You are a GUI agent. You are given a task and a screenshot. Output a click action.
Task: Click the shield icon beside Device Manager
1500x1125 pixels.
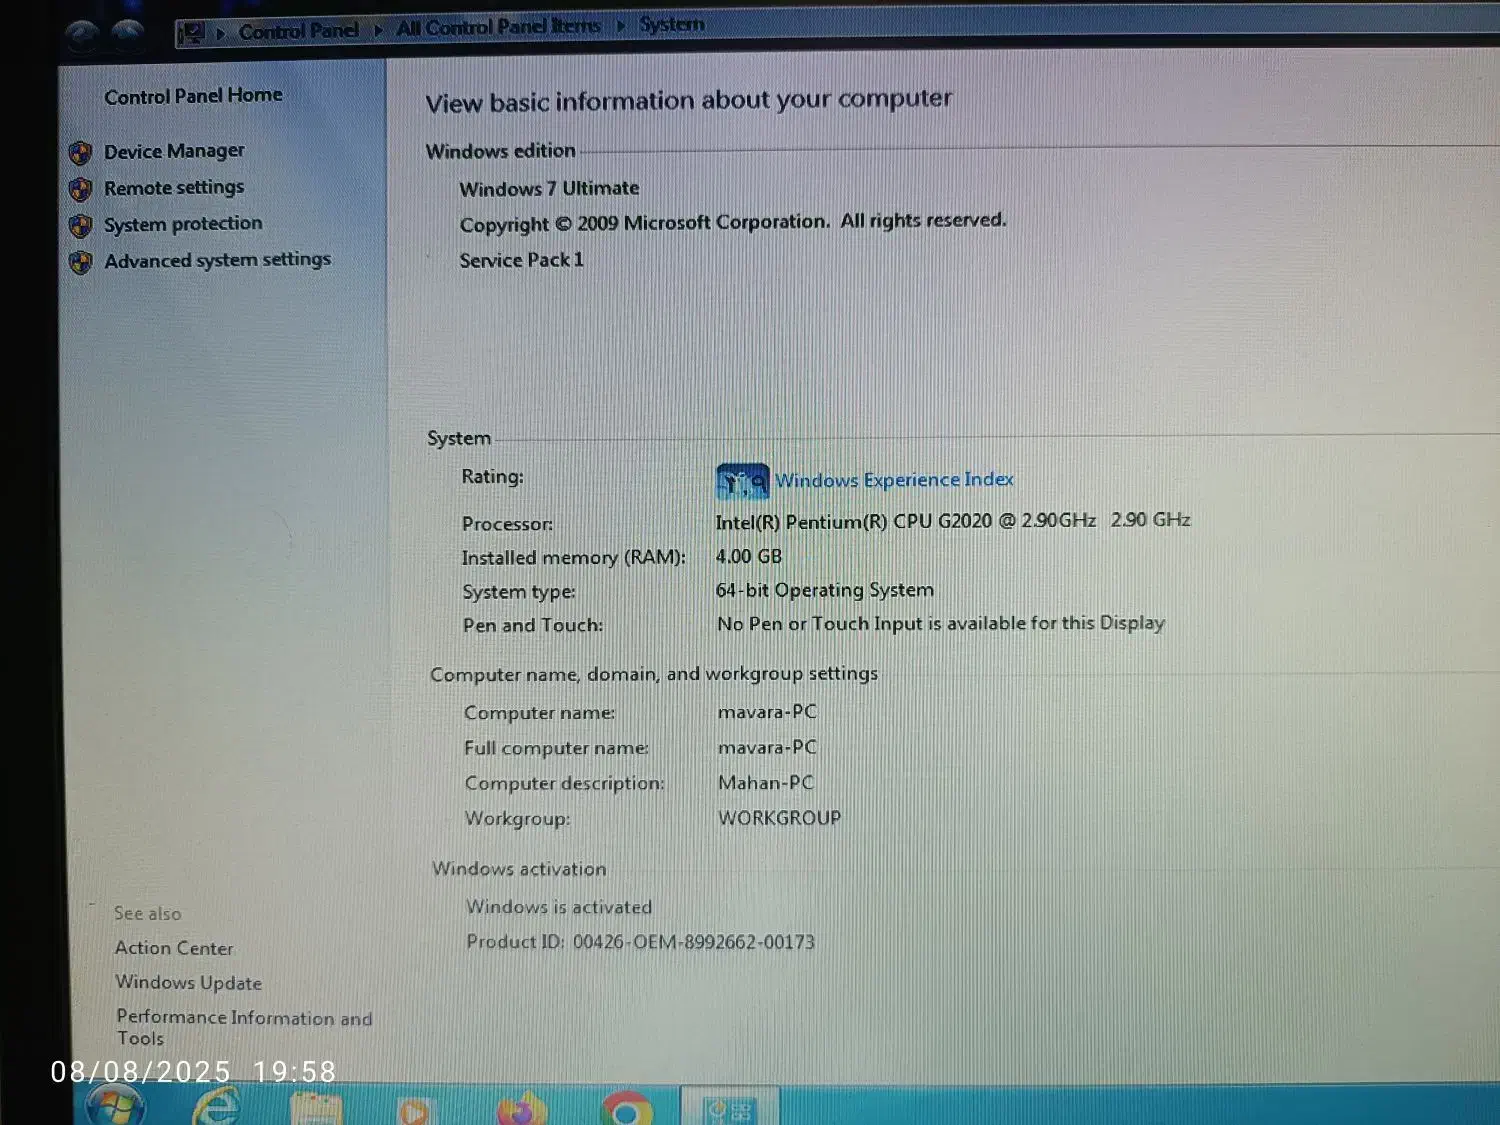81,153
